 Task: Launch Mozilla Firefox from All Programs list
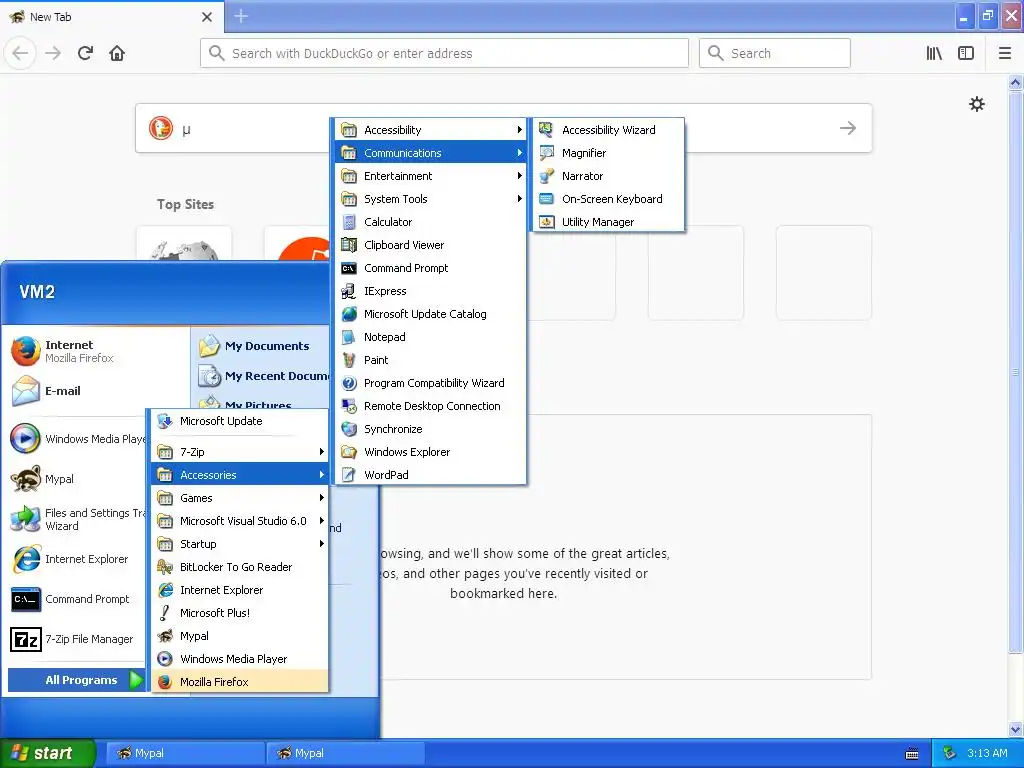[240, 682]
